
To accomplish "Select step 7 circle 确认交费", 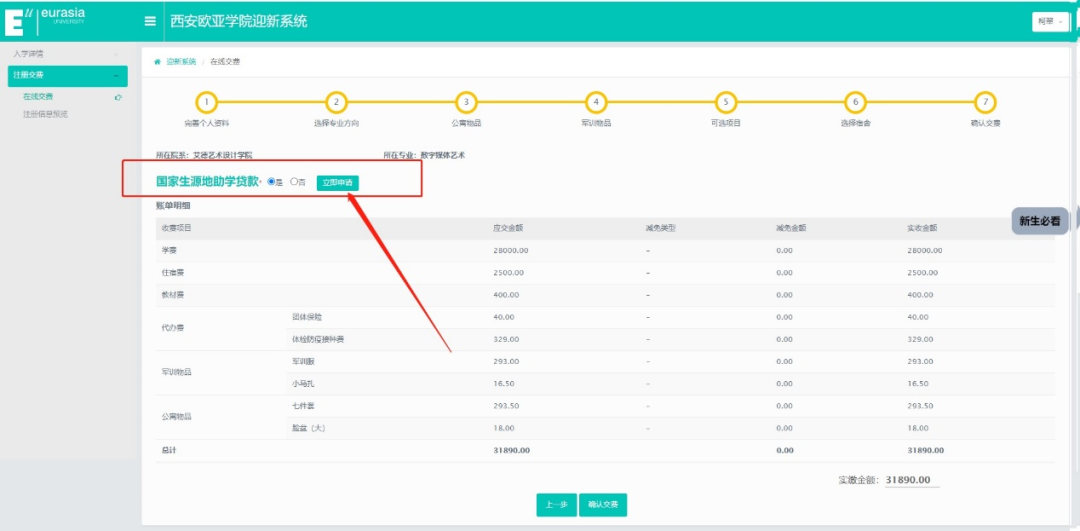I will point(985,102).
